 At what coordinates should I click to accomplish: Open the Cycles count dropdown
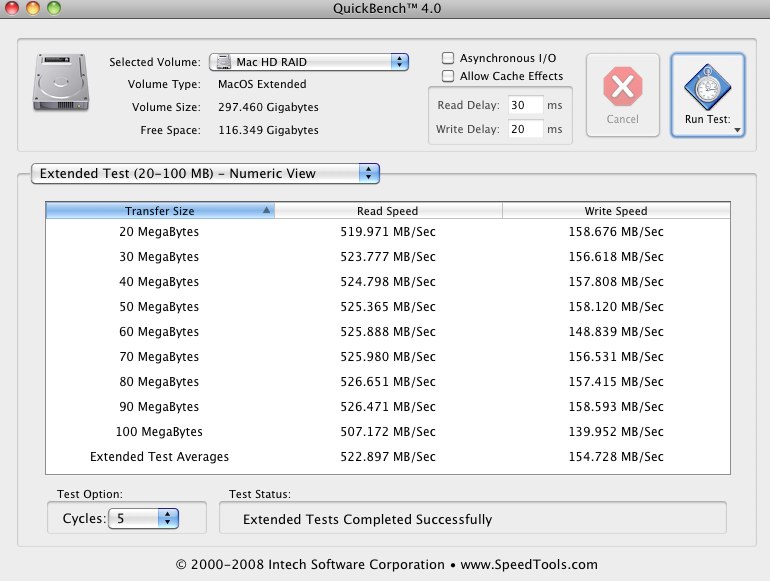click(143, 518)
